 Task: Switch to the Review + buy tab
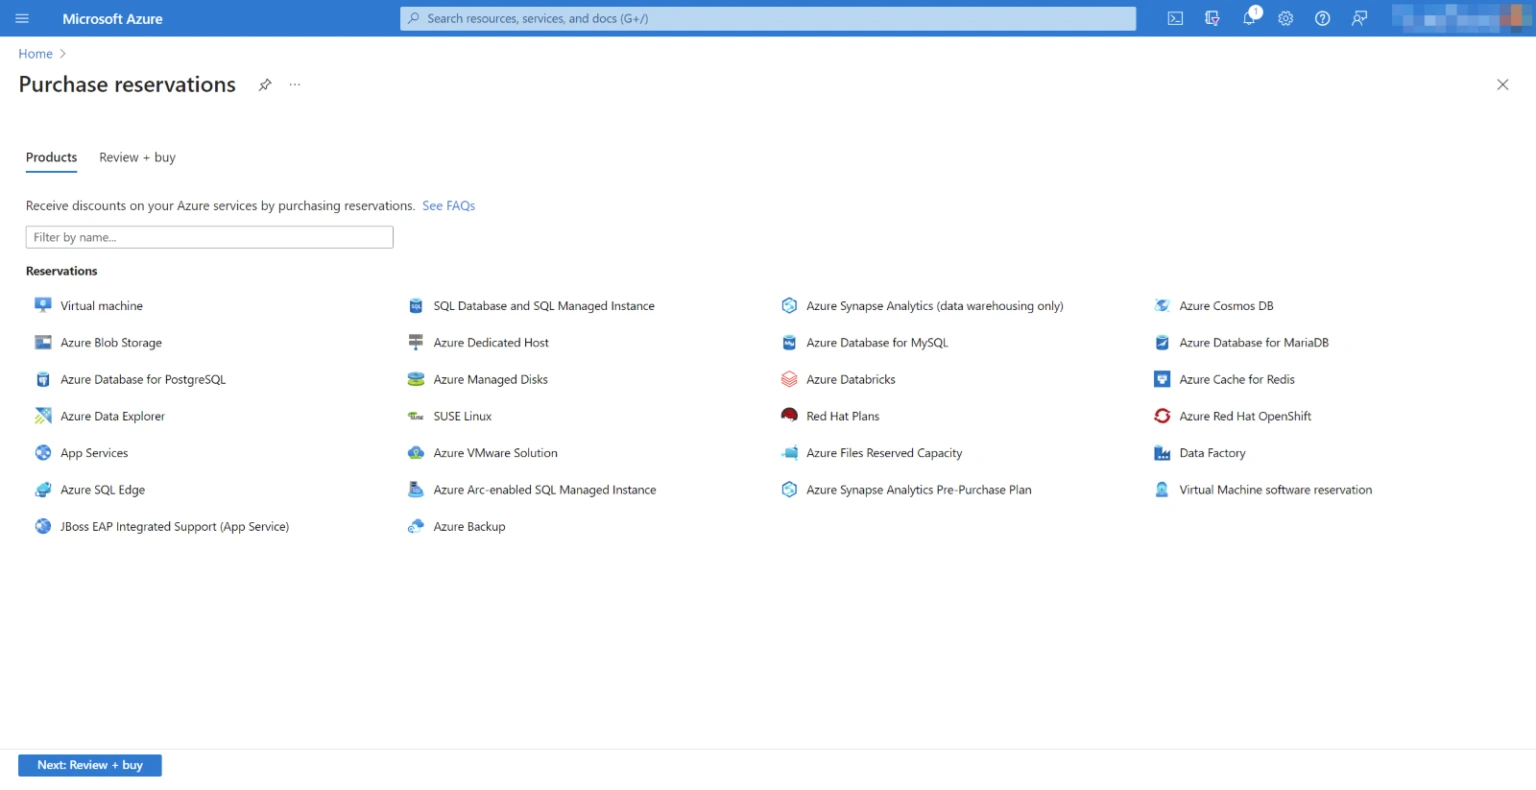coord(137,157)
